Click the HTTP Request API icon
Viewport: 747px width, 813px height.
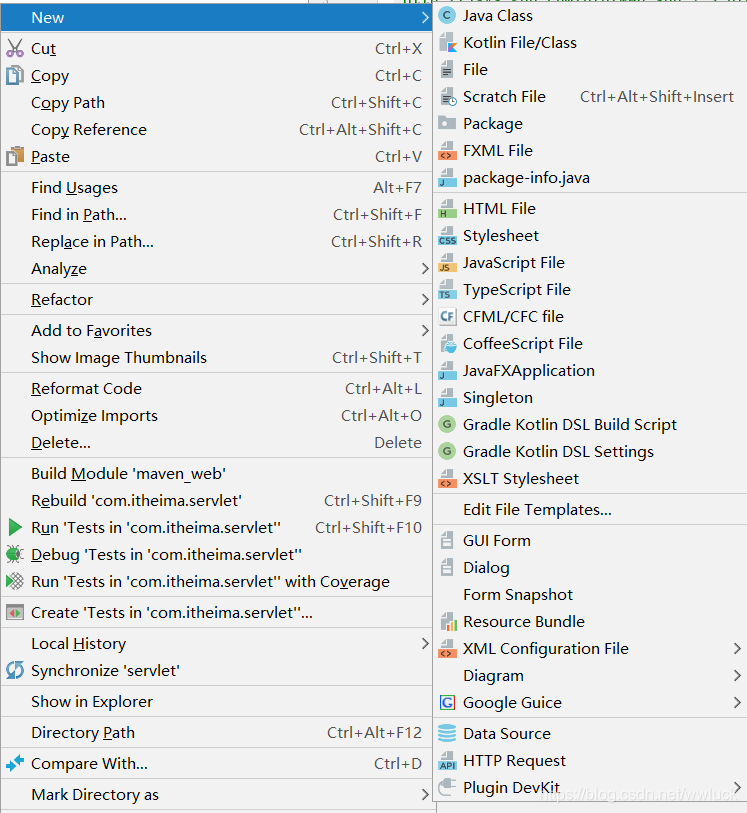[447, 760]
